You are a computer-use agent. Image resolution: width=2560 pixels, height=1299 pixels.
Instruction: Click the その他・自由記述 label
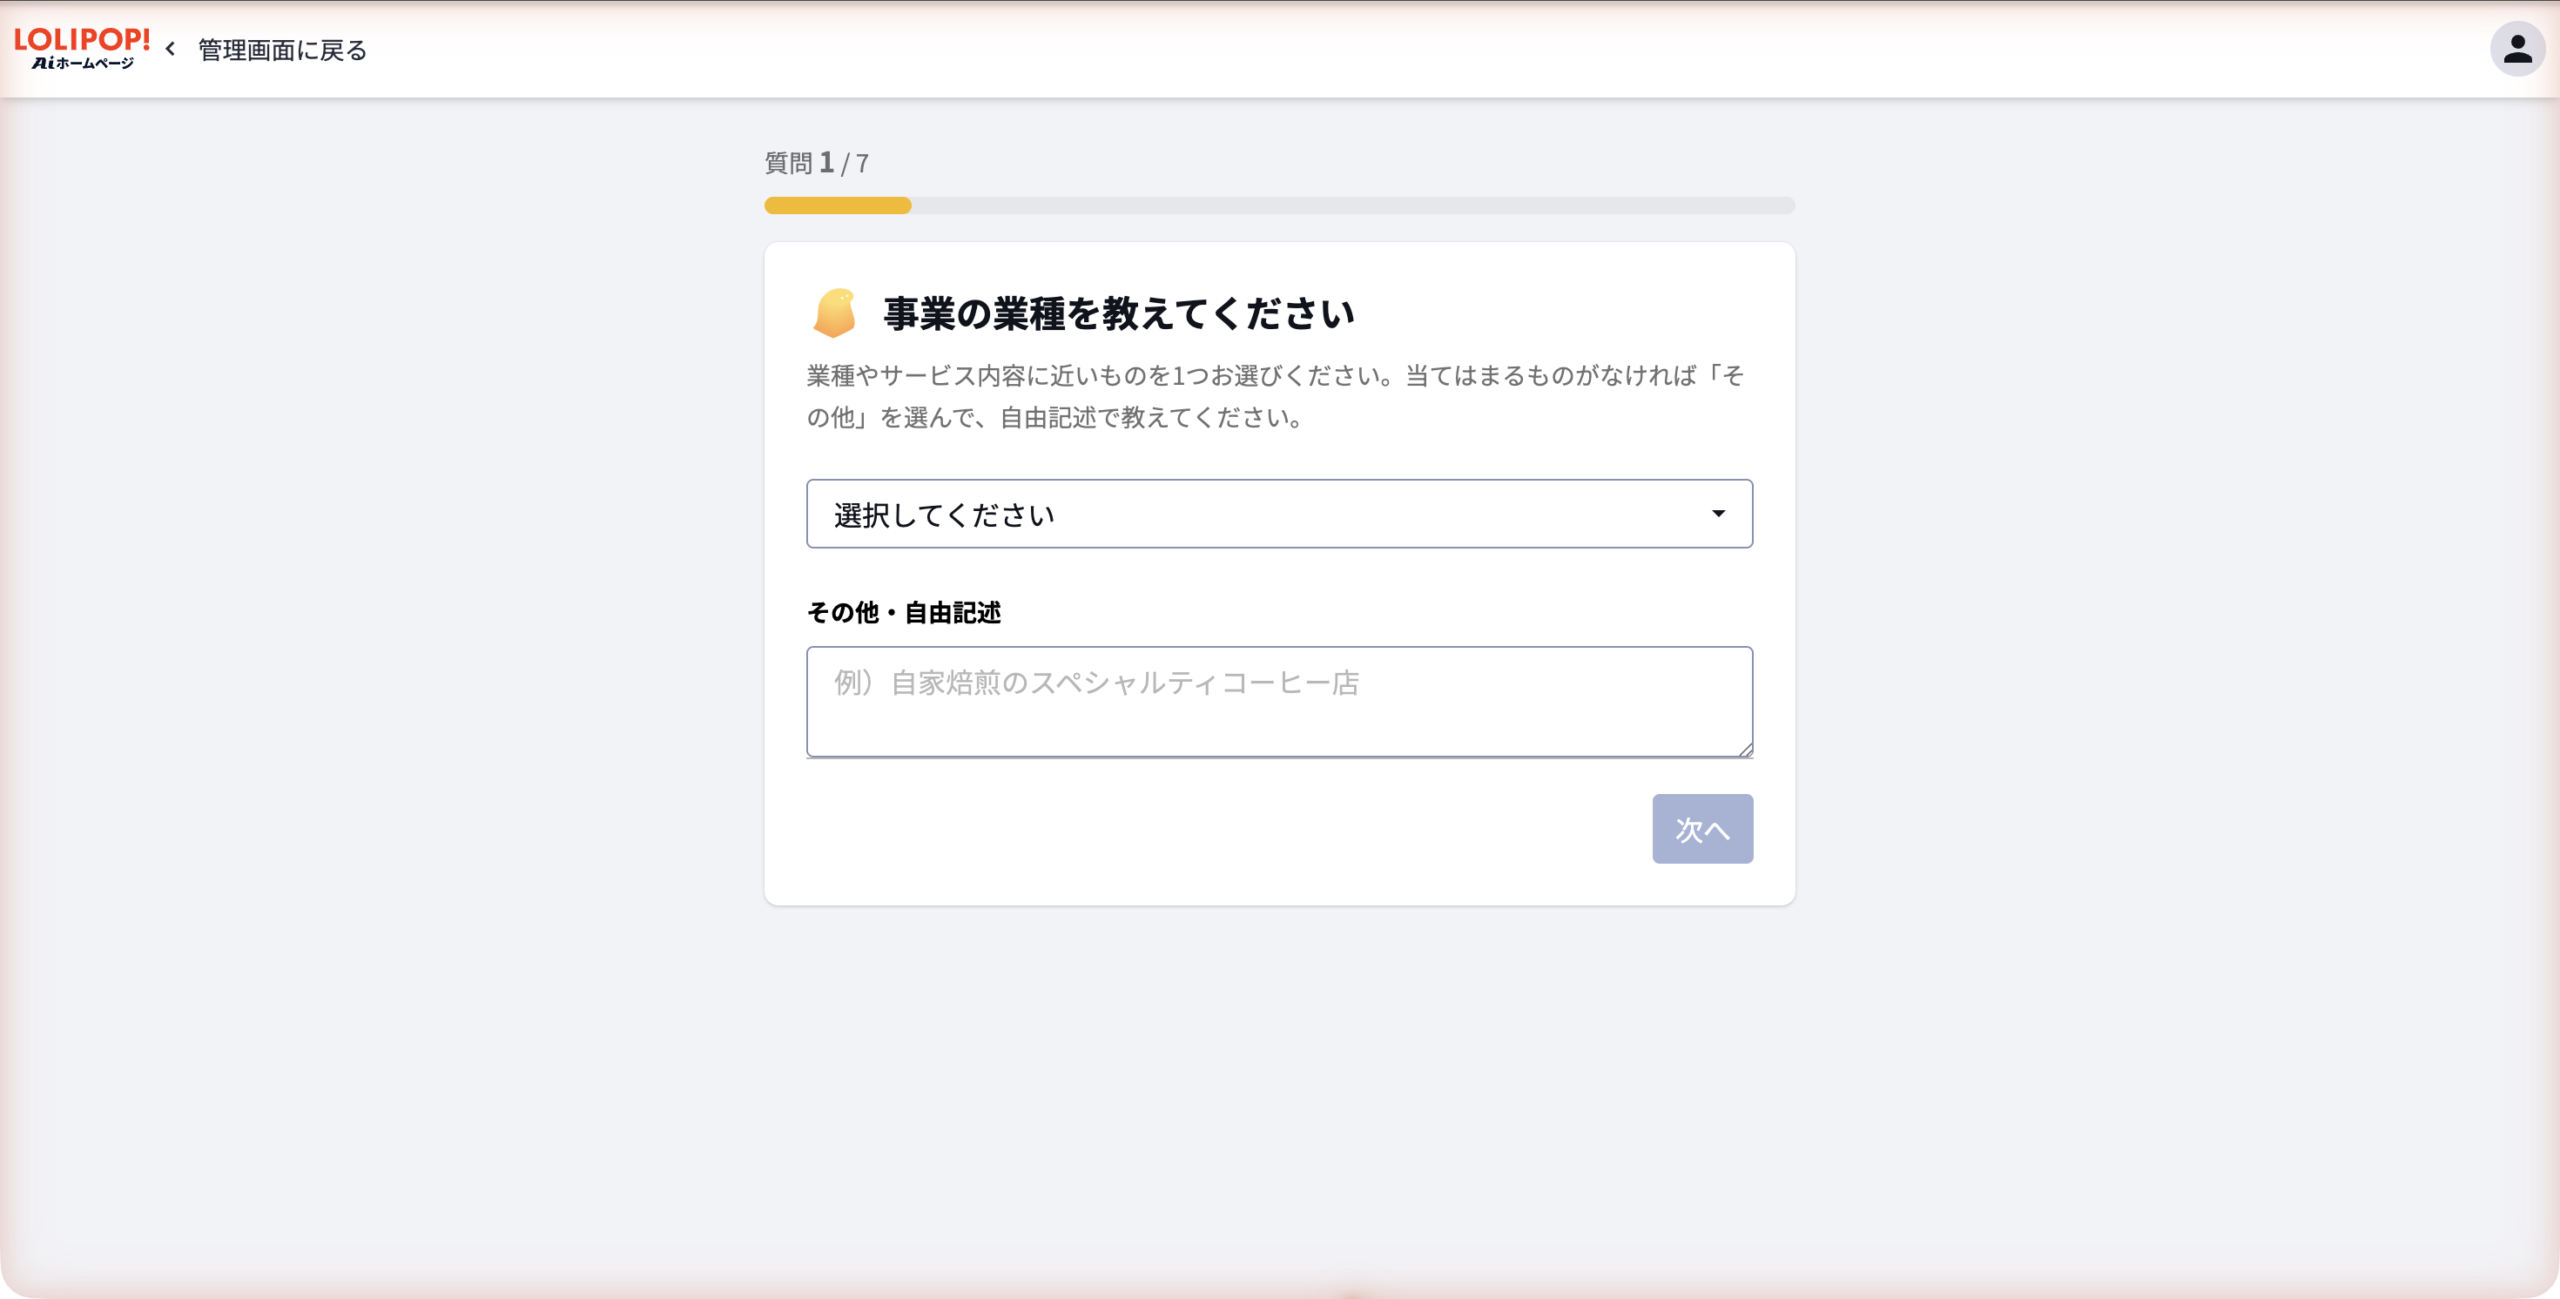click(x=903, y=612)
